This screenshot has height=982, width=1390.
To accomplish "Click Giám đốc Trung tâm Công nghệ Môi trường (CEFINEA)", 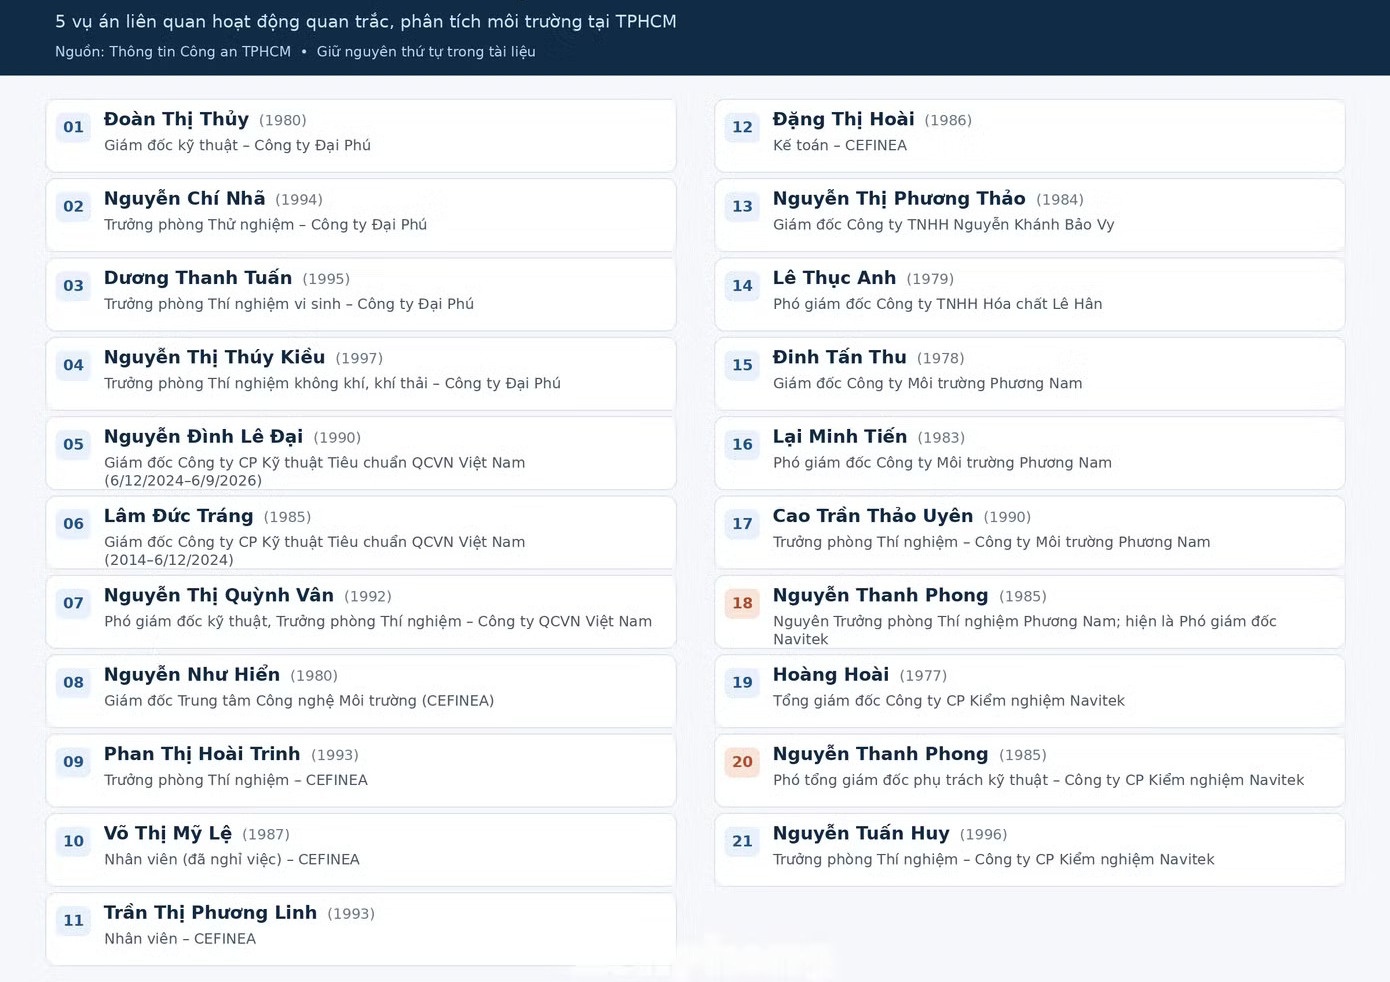I will coord(299,701).
